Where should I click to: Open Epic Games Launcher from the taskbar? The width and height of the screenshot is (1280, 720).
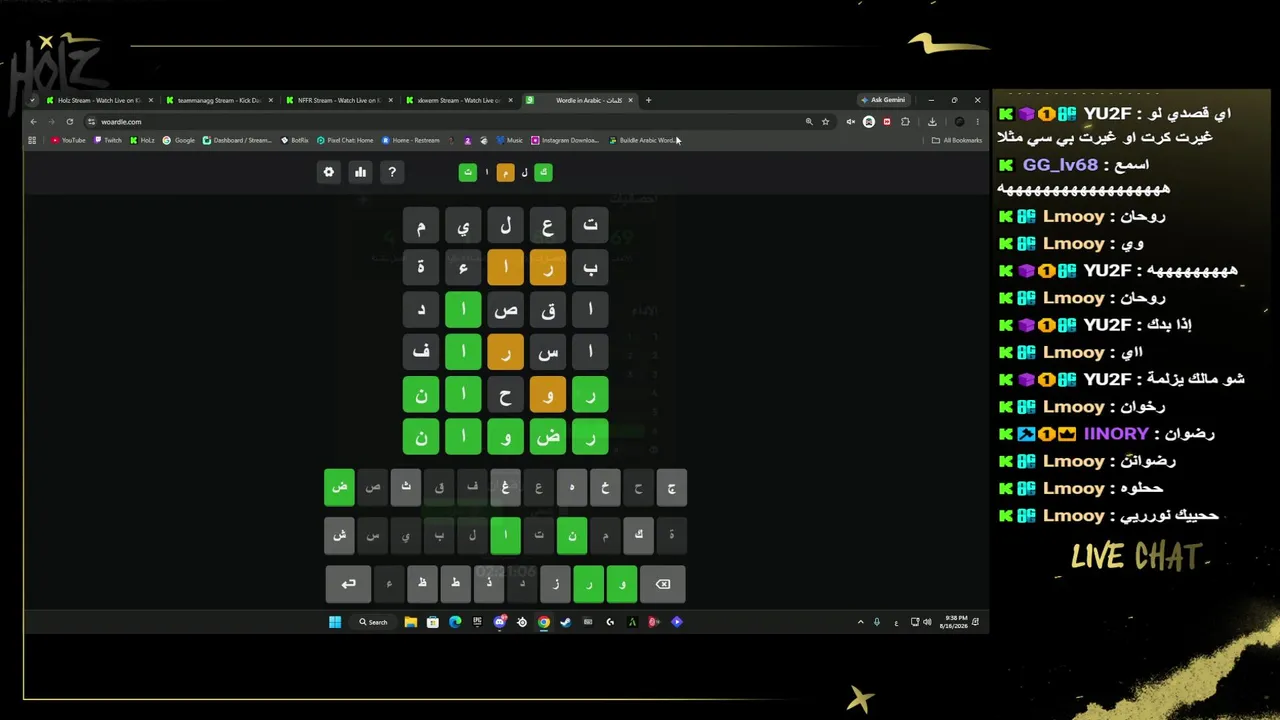click(x=477, y=622)
